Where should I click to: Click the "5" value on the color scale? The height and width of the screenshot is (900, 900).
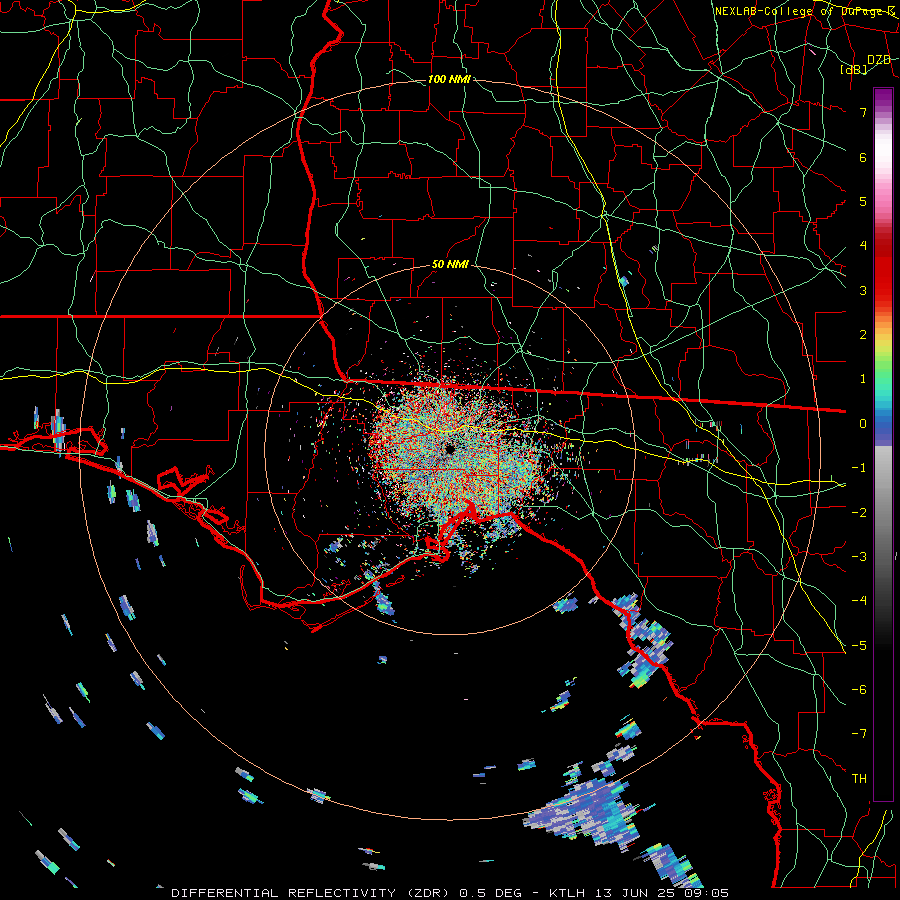pyautogui.click(x=863, y=201)
